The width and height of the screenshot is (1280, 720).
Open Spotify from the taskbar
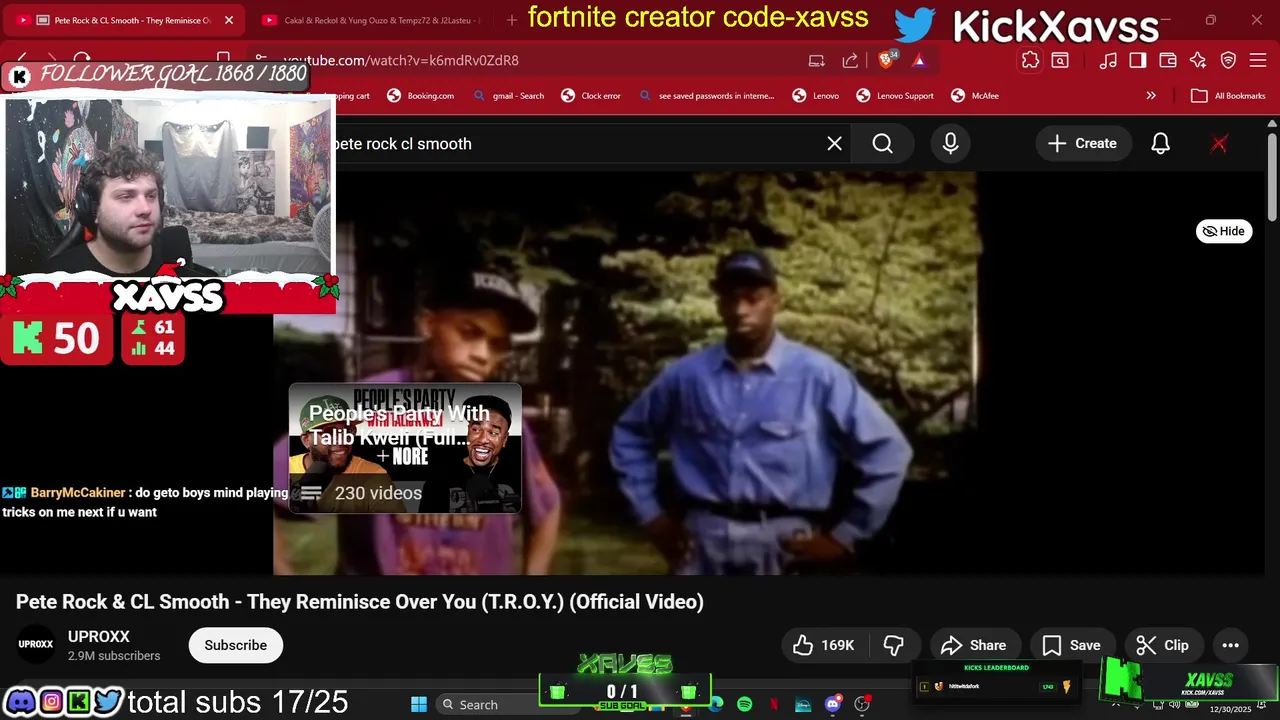tap(744, 704)
